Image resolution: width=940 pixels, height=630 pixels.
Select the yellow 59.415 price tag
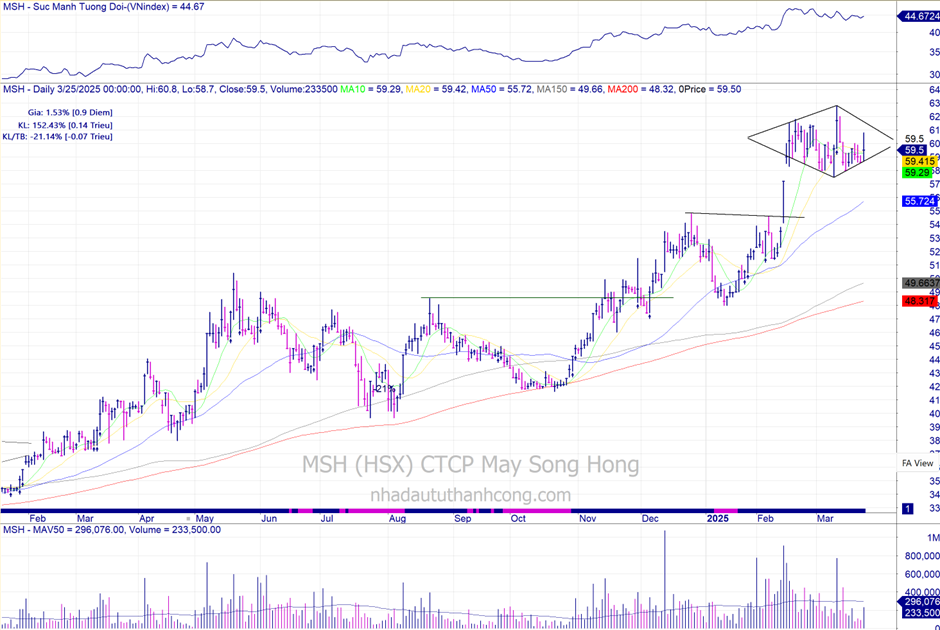click(x=919, y=160)
